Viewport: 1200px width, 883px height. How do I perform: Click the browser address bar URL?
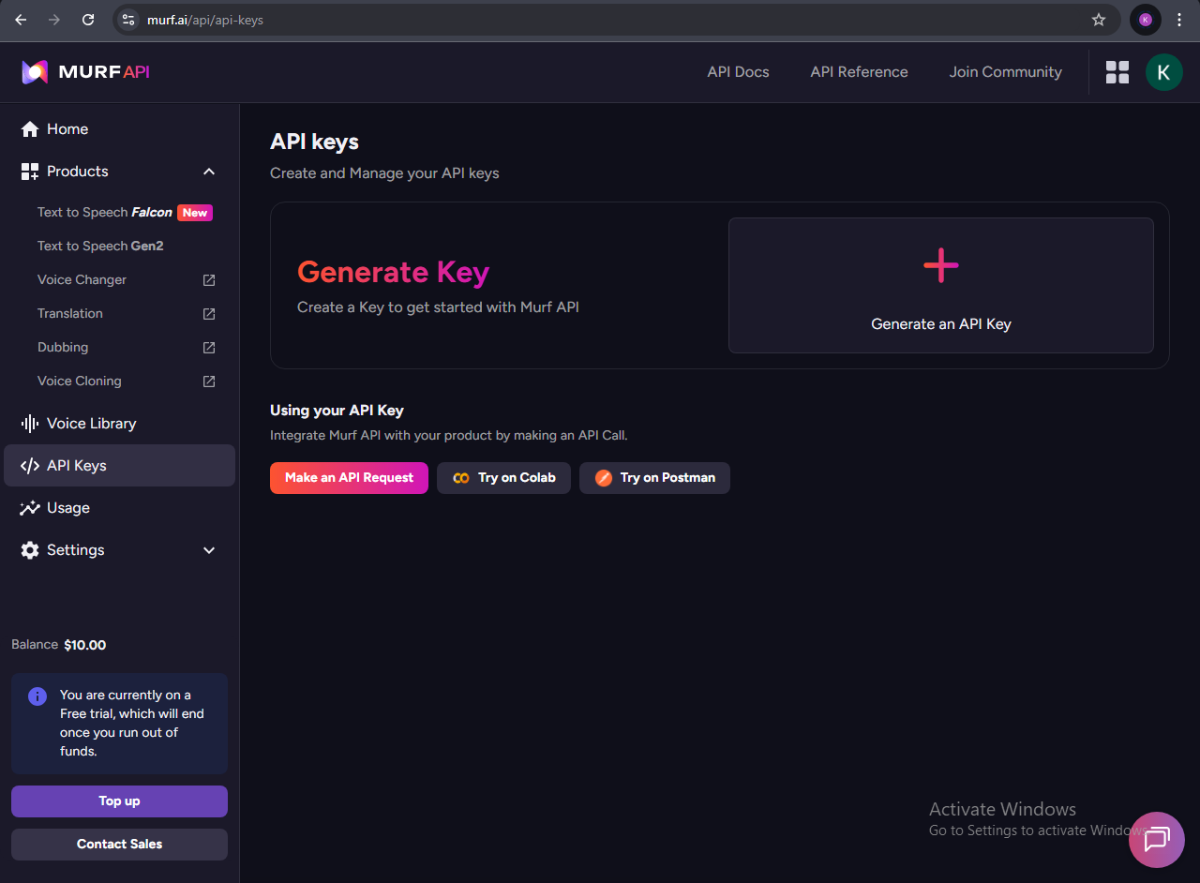(x=205, y=20)
